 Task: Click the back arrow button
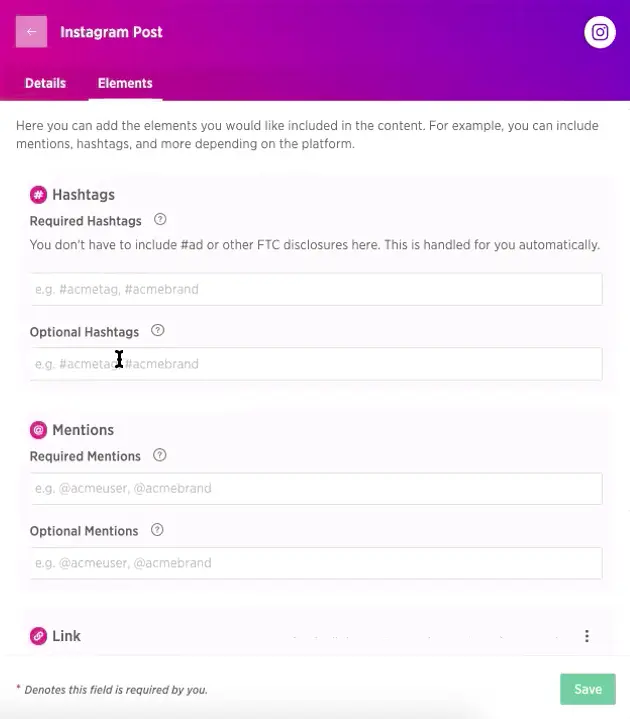31,32
